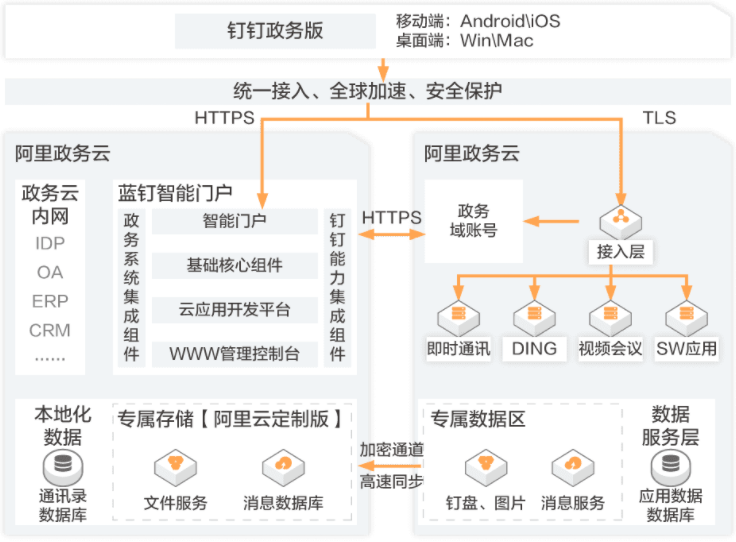Click the 文件服务 label

click(176, 503)
